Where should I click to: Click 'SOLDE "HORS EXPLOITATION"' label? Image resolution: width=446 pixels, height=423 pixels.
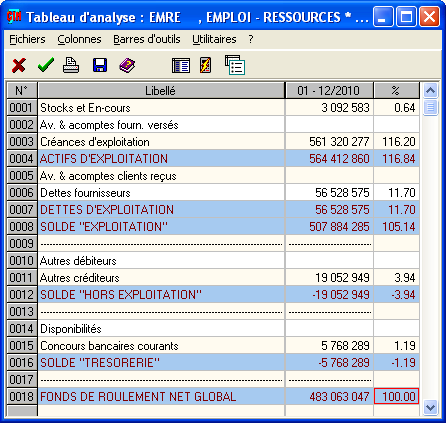pos(121,295)
